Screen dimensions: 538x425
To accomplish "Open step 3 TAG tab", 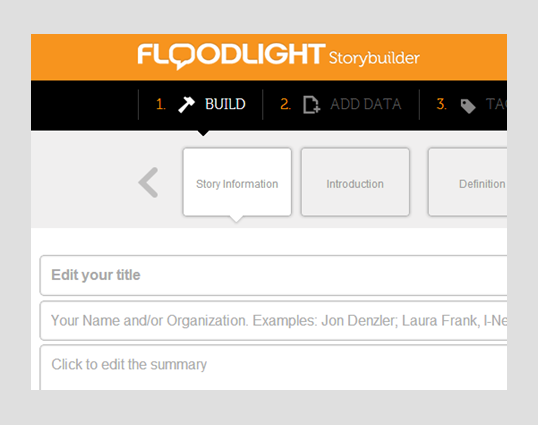I will coord(463,104).
